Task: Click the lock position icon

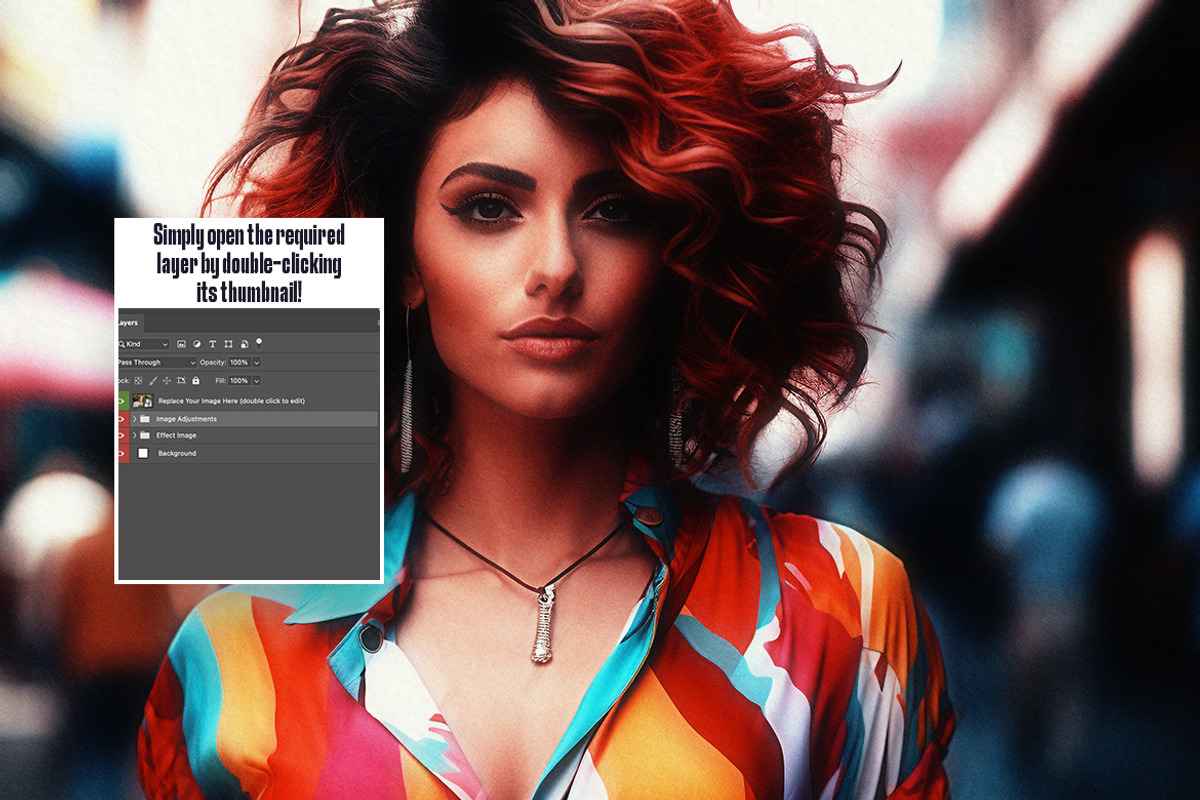Action: pos(167,381)
